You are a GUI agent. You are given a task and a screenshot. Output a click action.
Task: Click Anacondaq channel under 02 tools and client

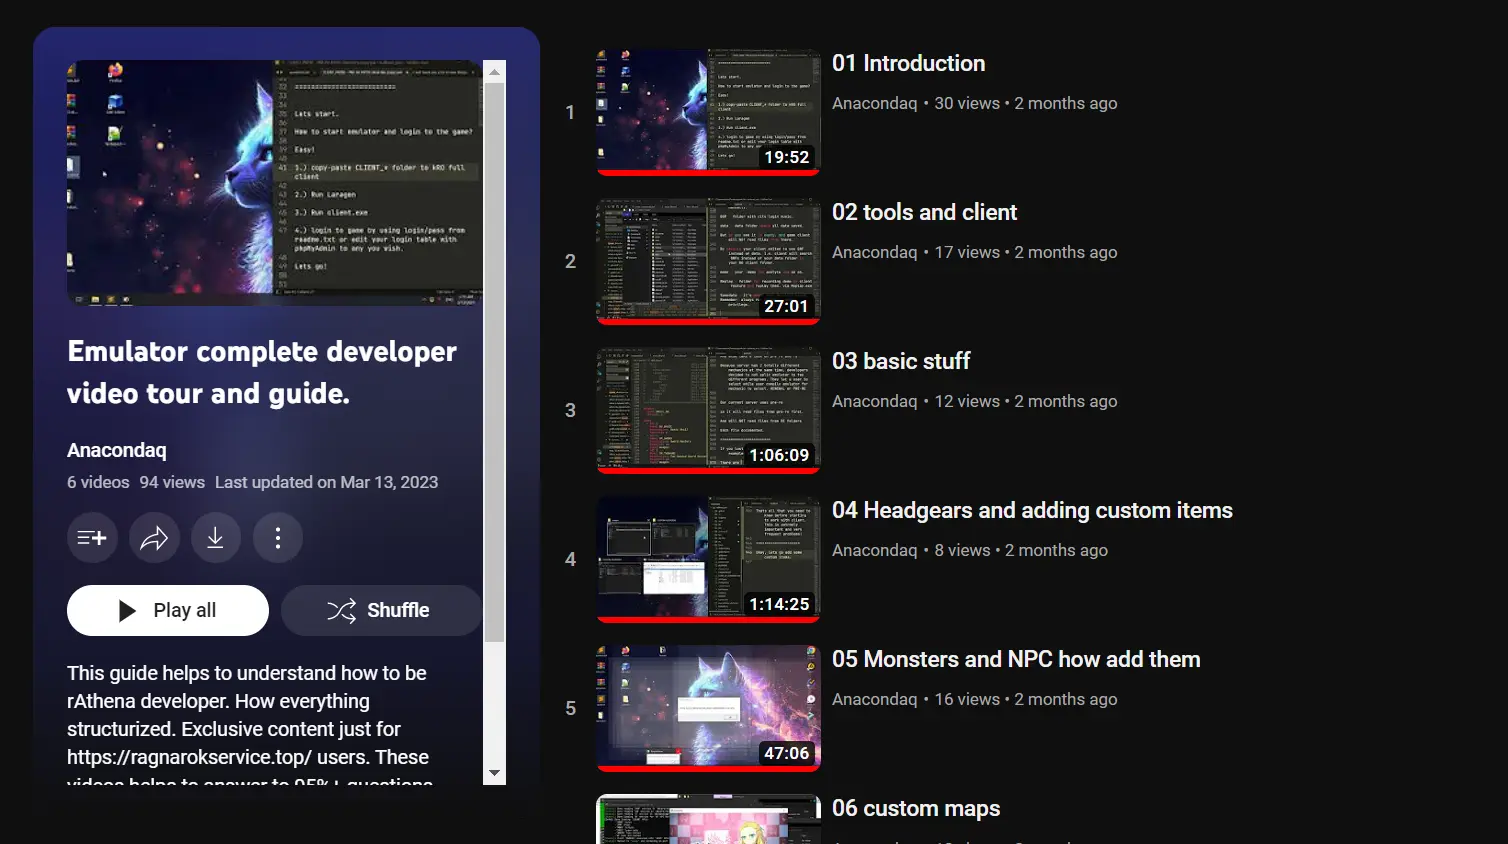pyautogui.click(x=875, y=252)
